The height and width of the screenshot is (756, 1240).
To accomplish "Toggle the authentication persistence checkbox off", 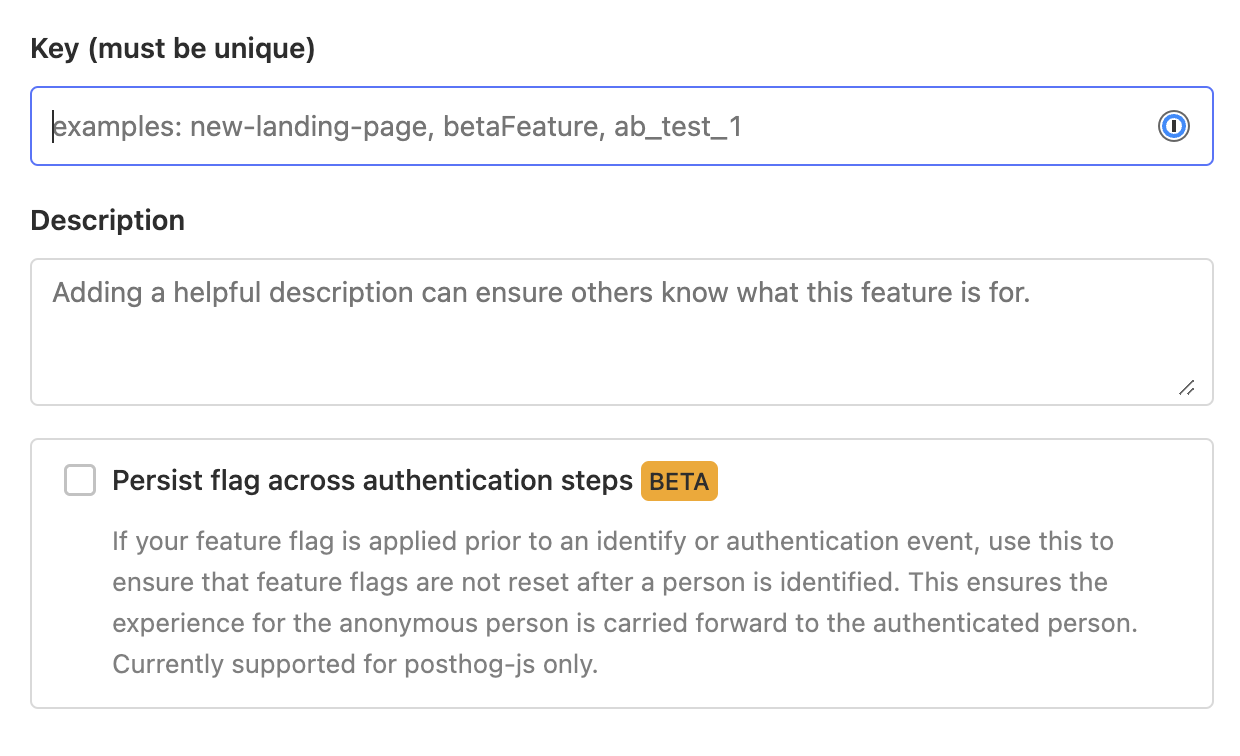I will (79, 480).
